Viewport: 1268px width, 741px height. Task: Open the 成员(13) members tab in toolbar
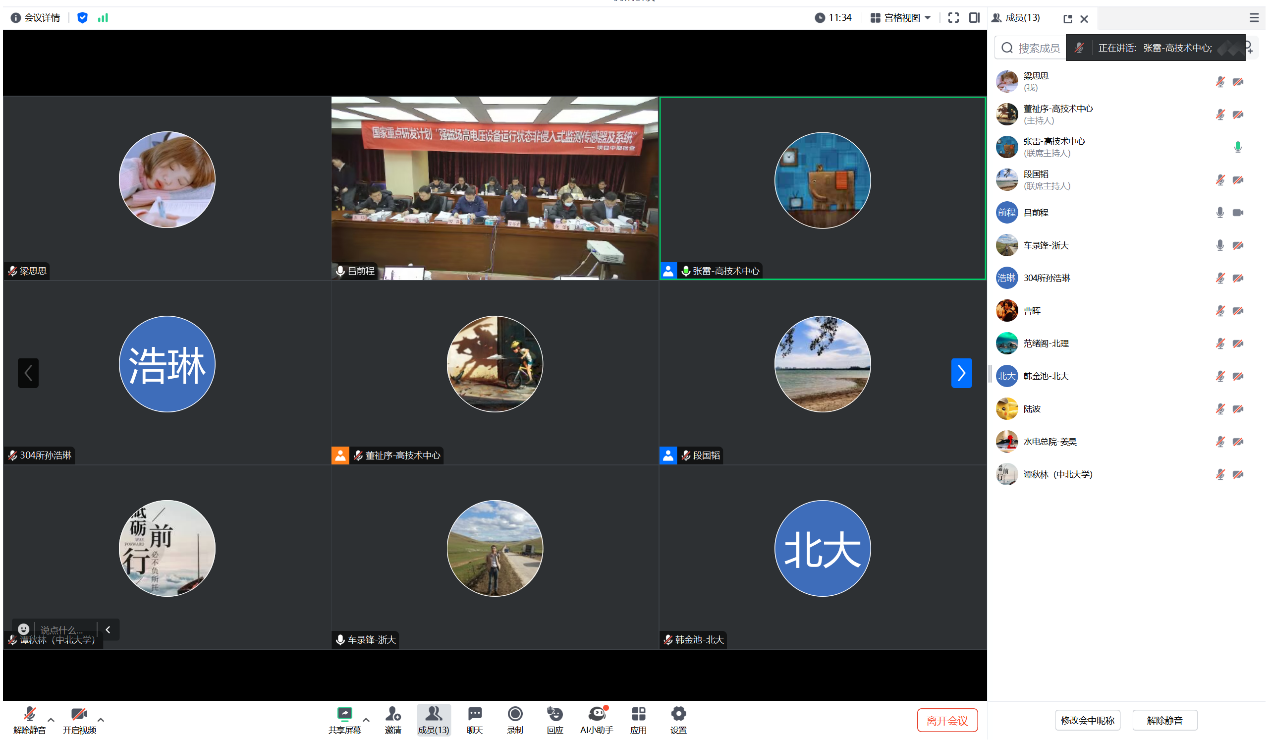click(x=434, y=718)
